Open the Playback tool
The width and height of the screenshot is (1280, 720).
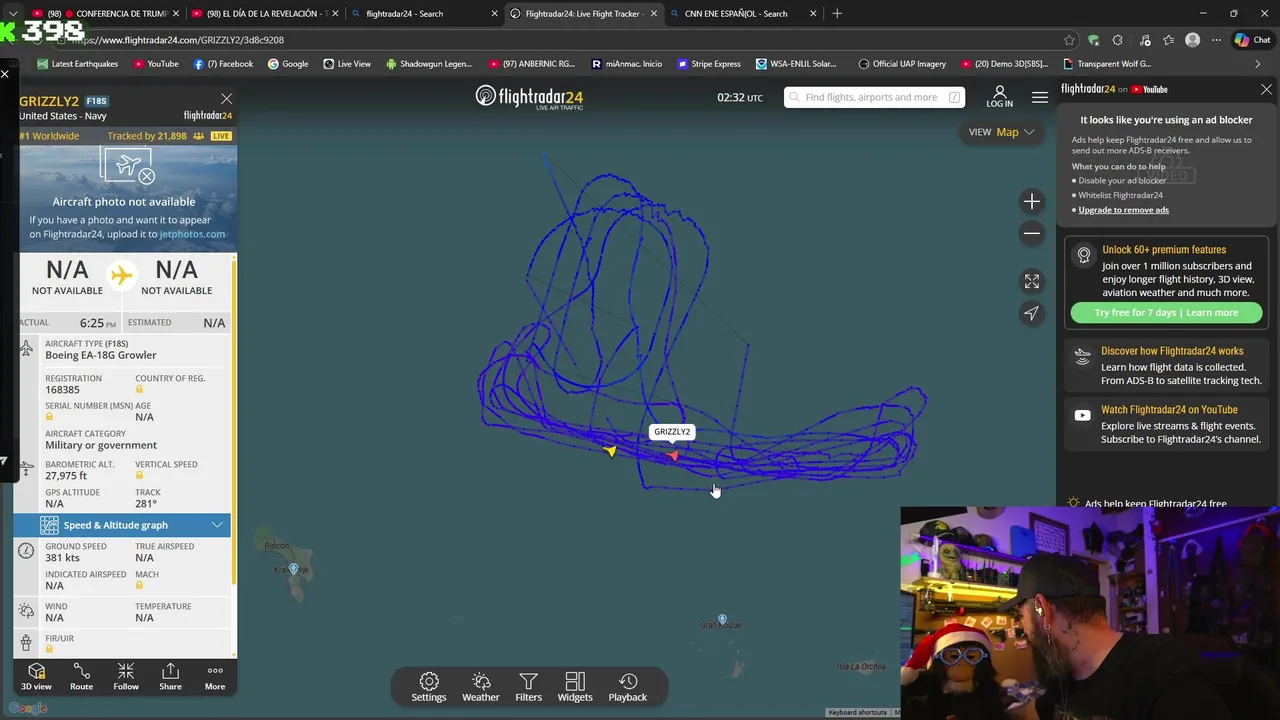[628, 687]
